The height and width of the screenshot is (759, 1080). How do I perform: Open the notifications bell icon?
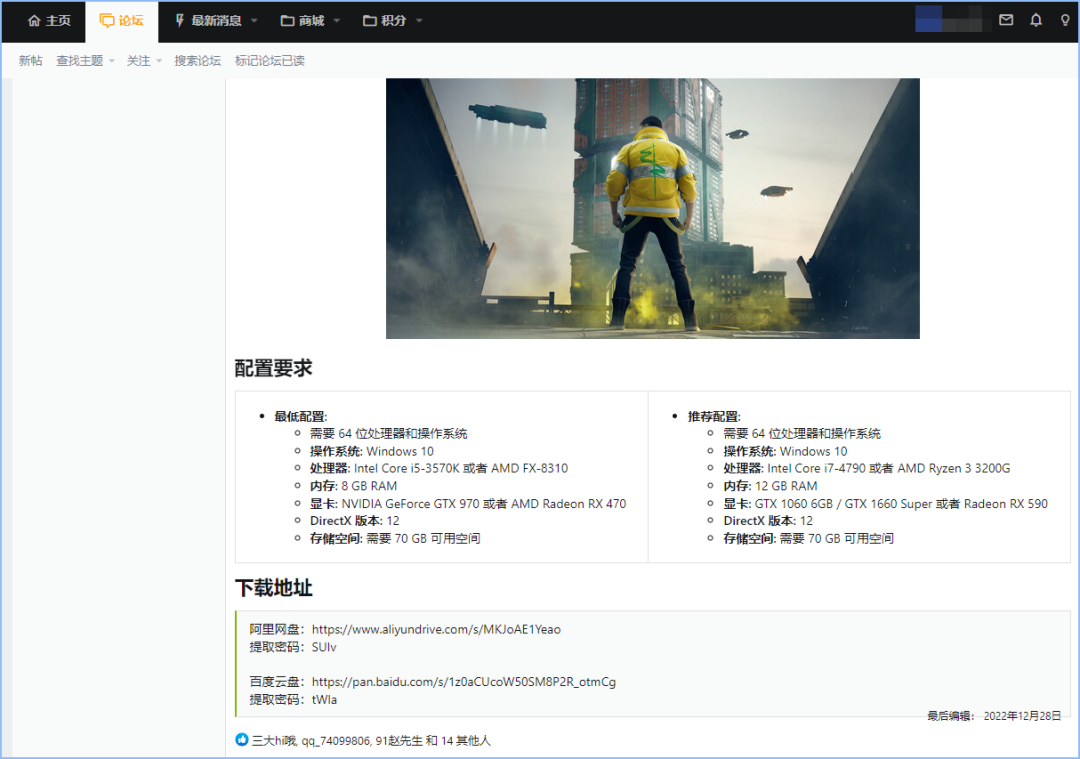tap(1036, 20)
